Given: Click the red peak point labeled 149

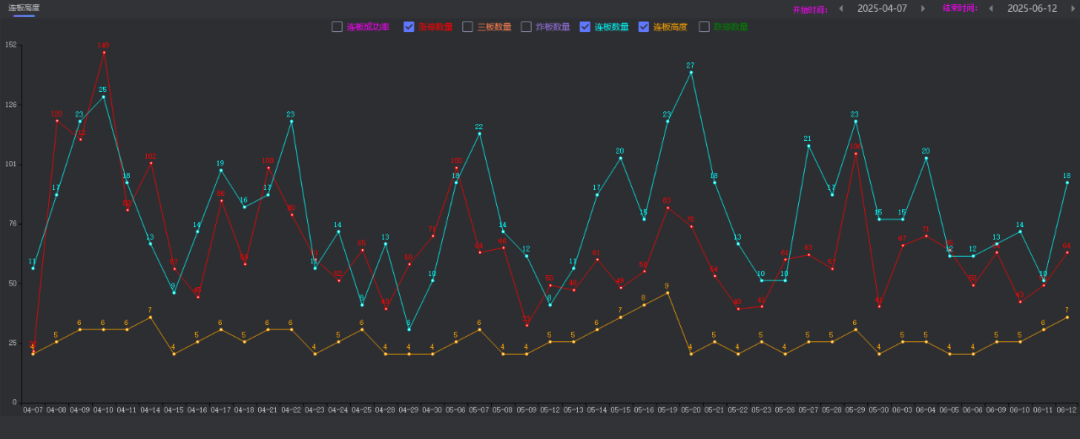Looking at the screenshot, I should [x=104, y=53].
